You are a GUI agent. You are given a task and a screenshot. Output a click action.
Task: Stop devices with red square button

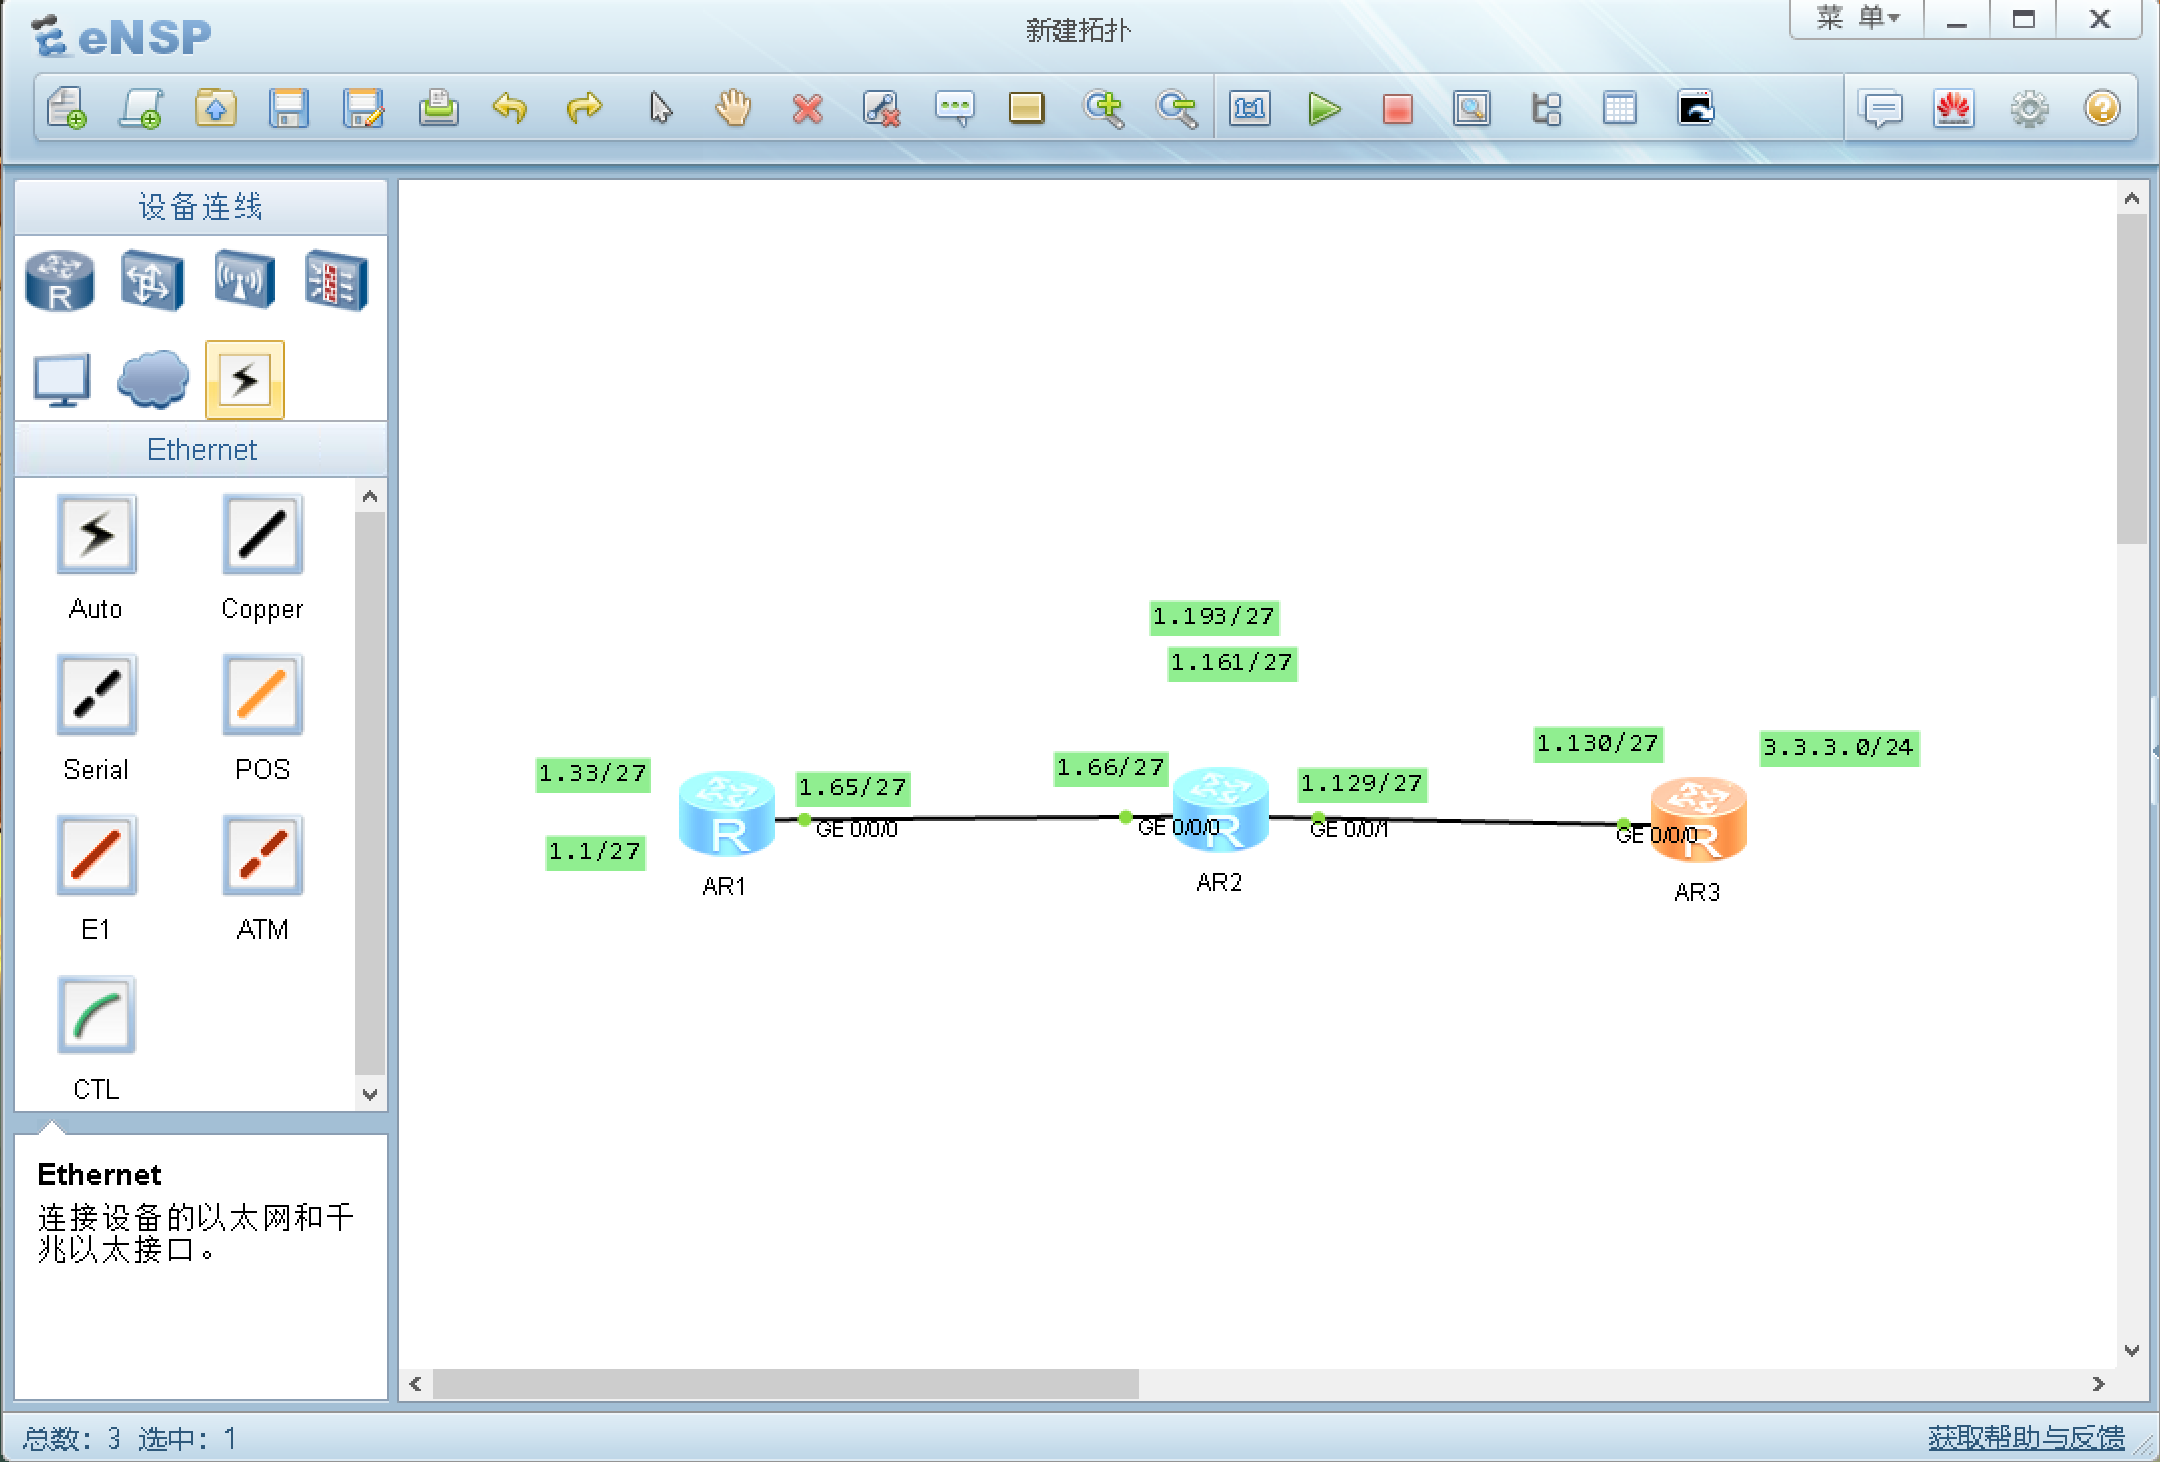click(x=1397, y=108)
